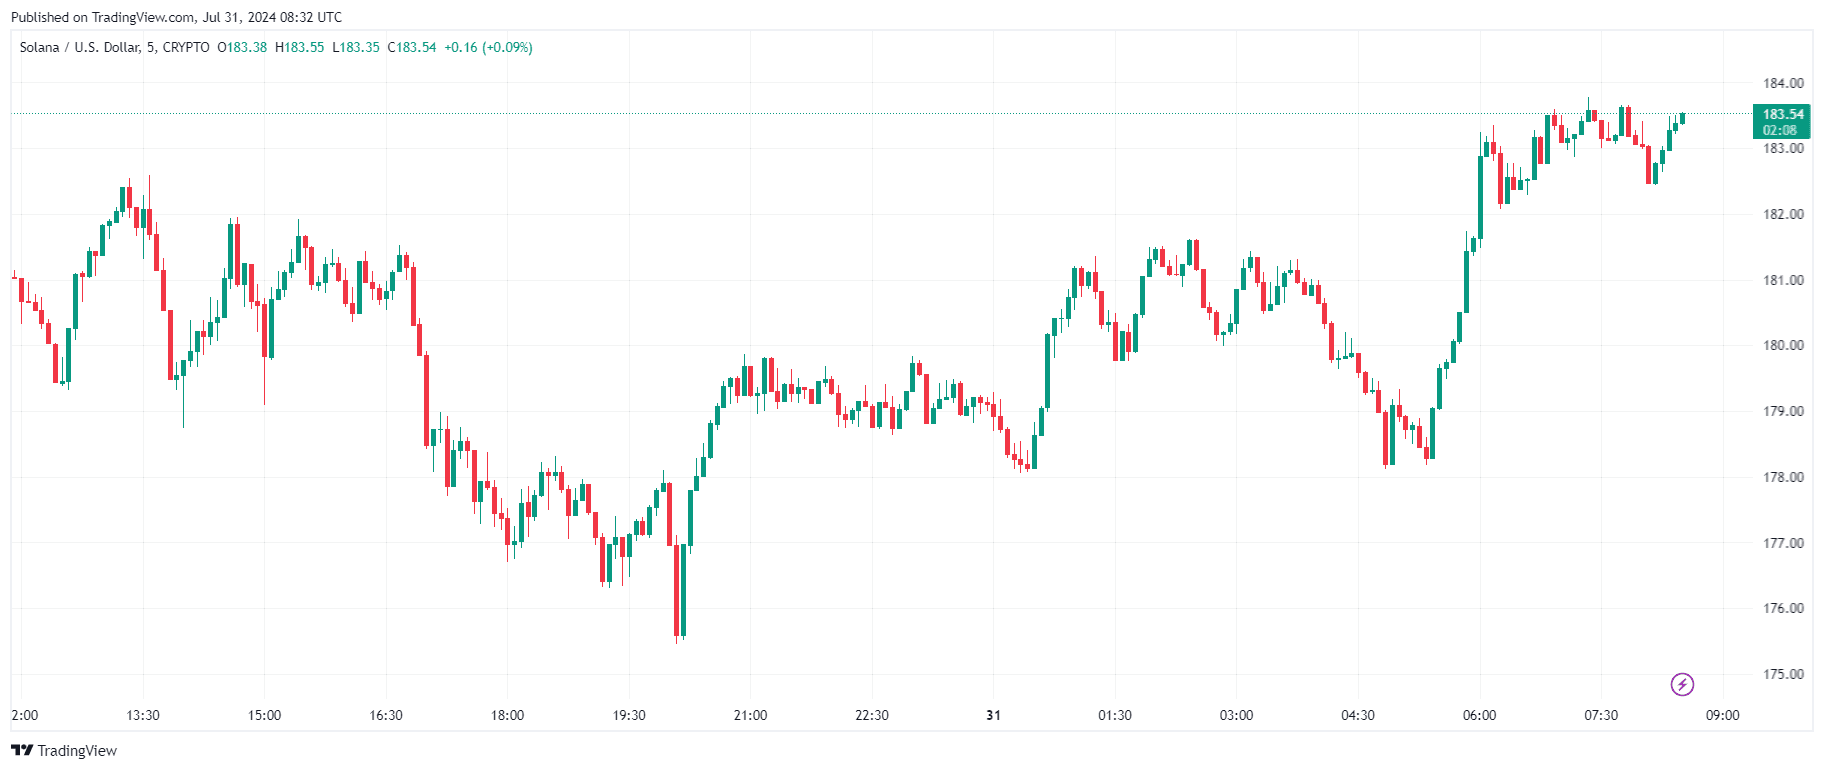The image size is (1824, 770).
Task: Click the 22:30 time axis label
Action: 872,715
